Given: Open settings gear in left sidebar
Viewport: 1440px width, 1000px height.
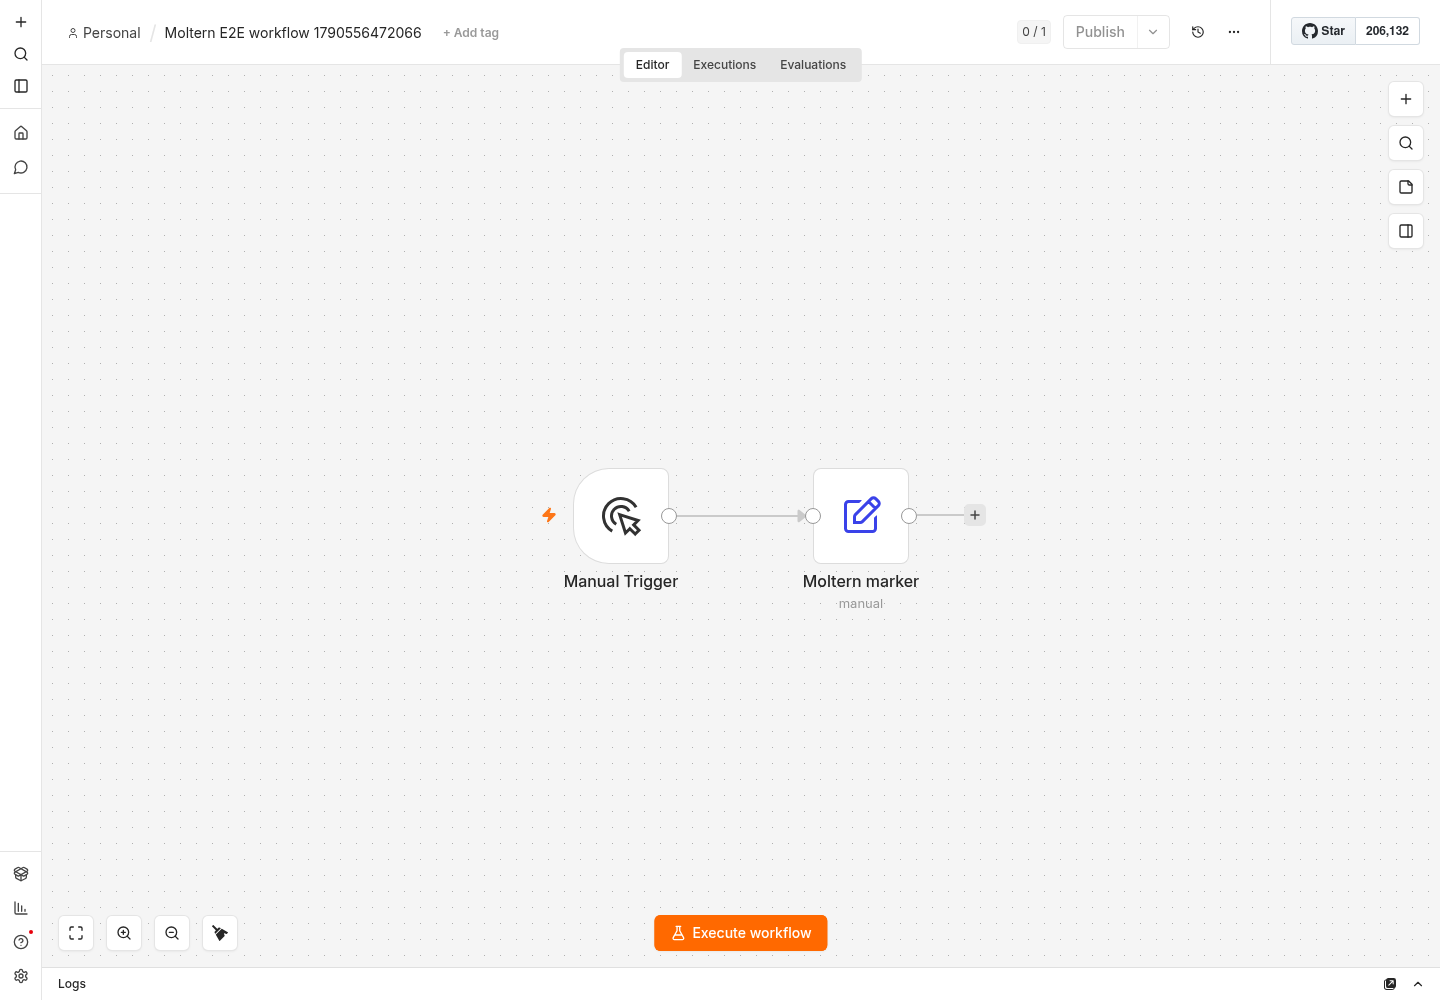Looking at the screenshot, I should 21,976.
